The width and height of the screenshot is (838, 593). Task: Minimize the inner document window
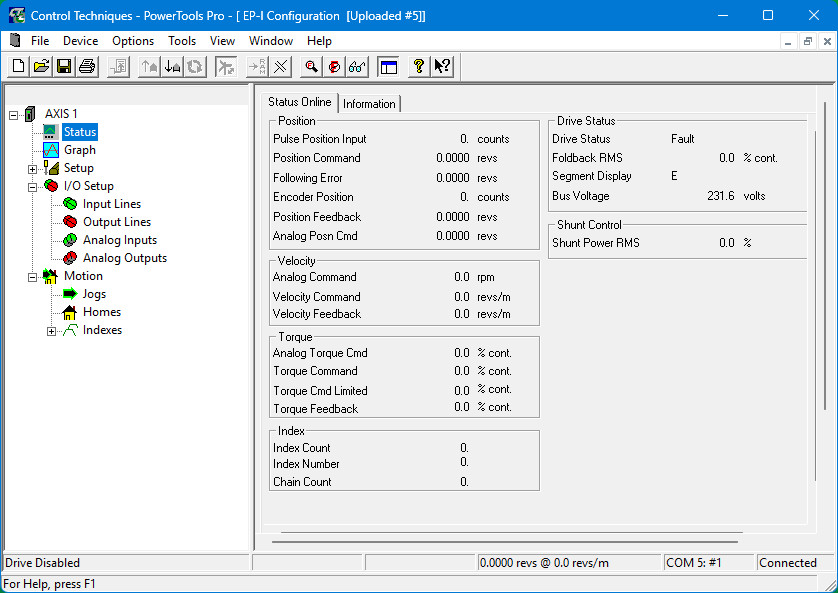(x=788, y=41)
